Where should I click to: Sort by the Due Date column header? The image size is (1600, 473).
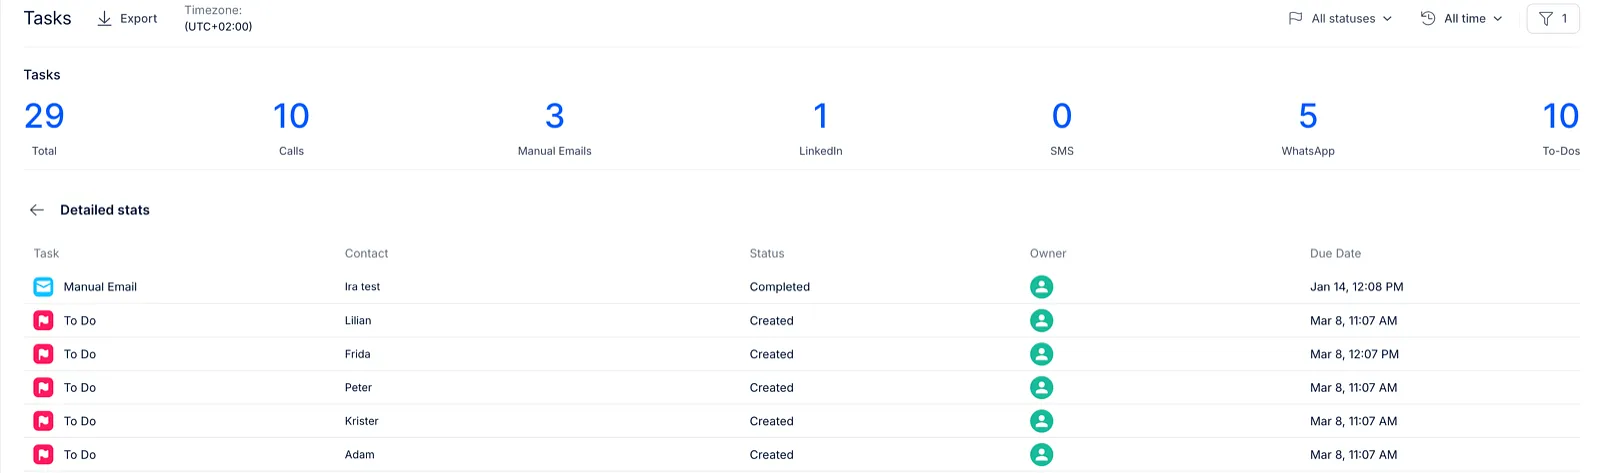coord(1335,254)
